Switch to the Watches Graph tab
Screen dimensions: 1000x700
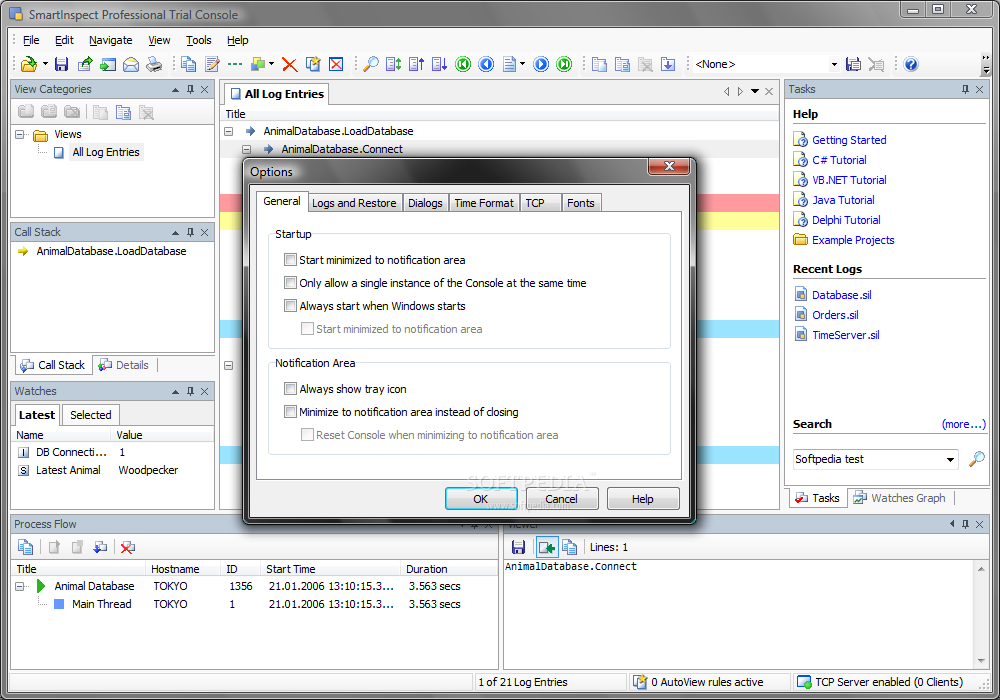[x=900, y=498]
